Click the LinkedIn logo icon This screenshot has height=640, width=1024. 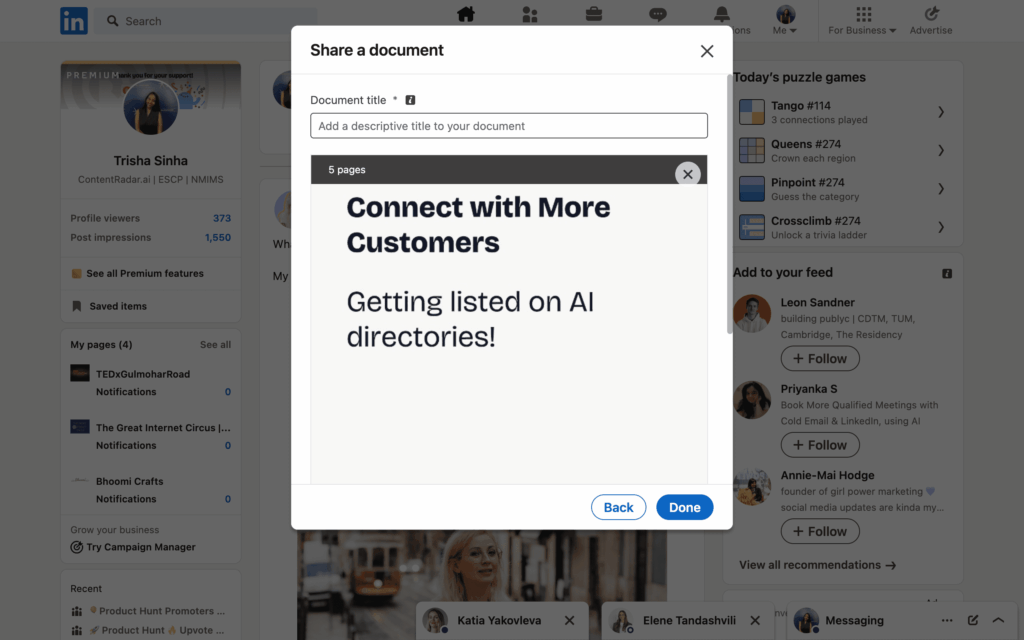(74, 21)
